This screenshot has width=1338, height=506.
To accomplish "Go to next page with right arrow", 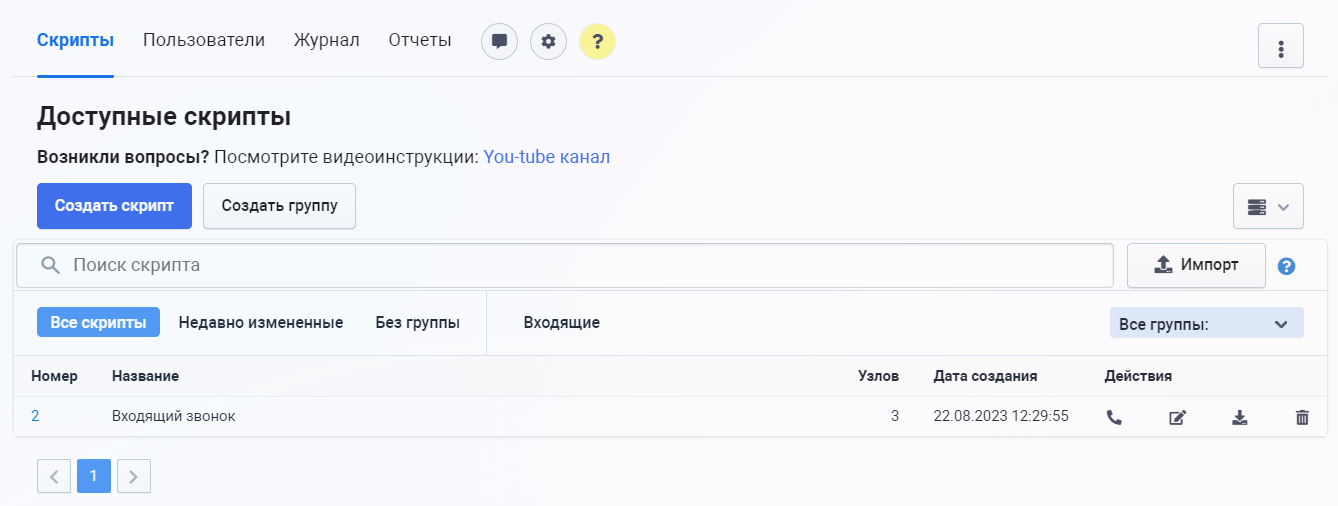I will [134, 477].
